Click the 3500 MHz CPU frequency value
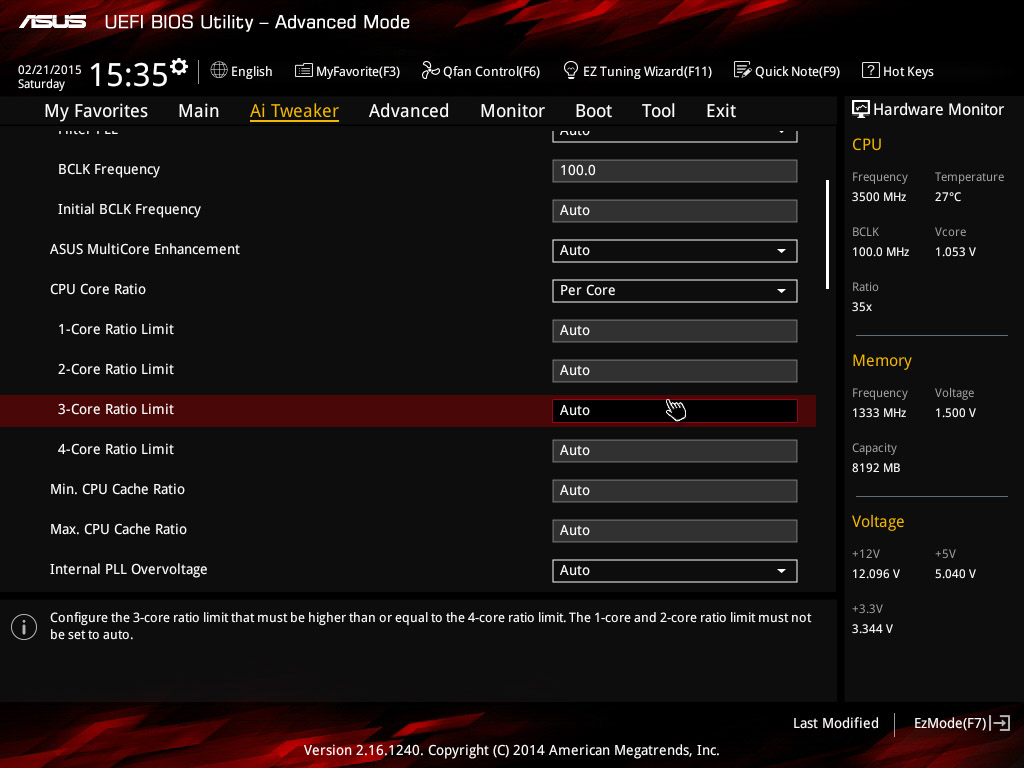 tap(879, 197)
